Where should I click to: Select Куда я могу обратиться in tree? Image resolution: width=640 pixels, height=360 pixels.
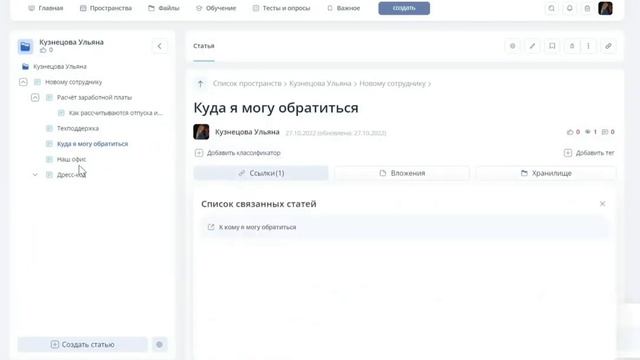pos(92,144)
